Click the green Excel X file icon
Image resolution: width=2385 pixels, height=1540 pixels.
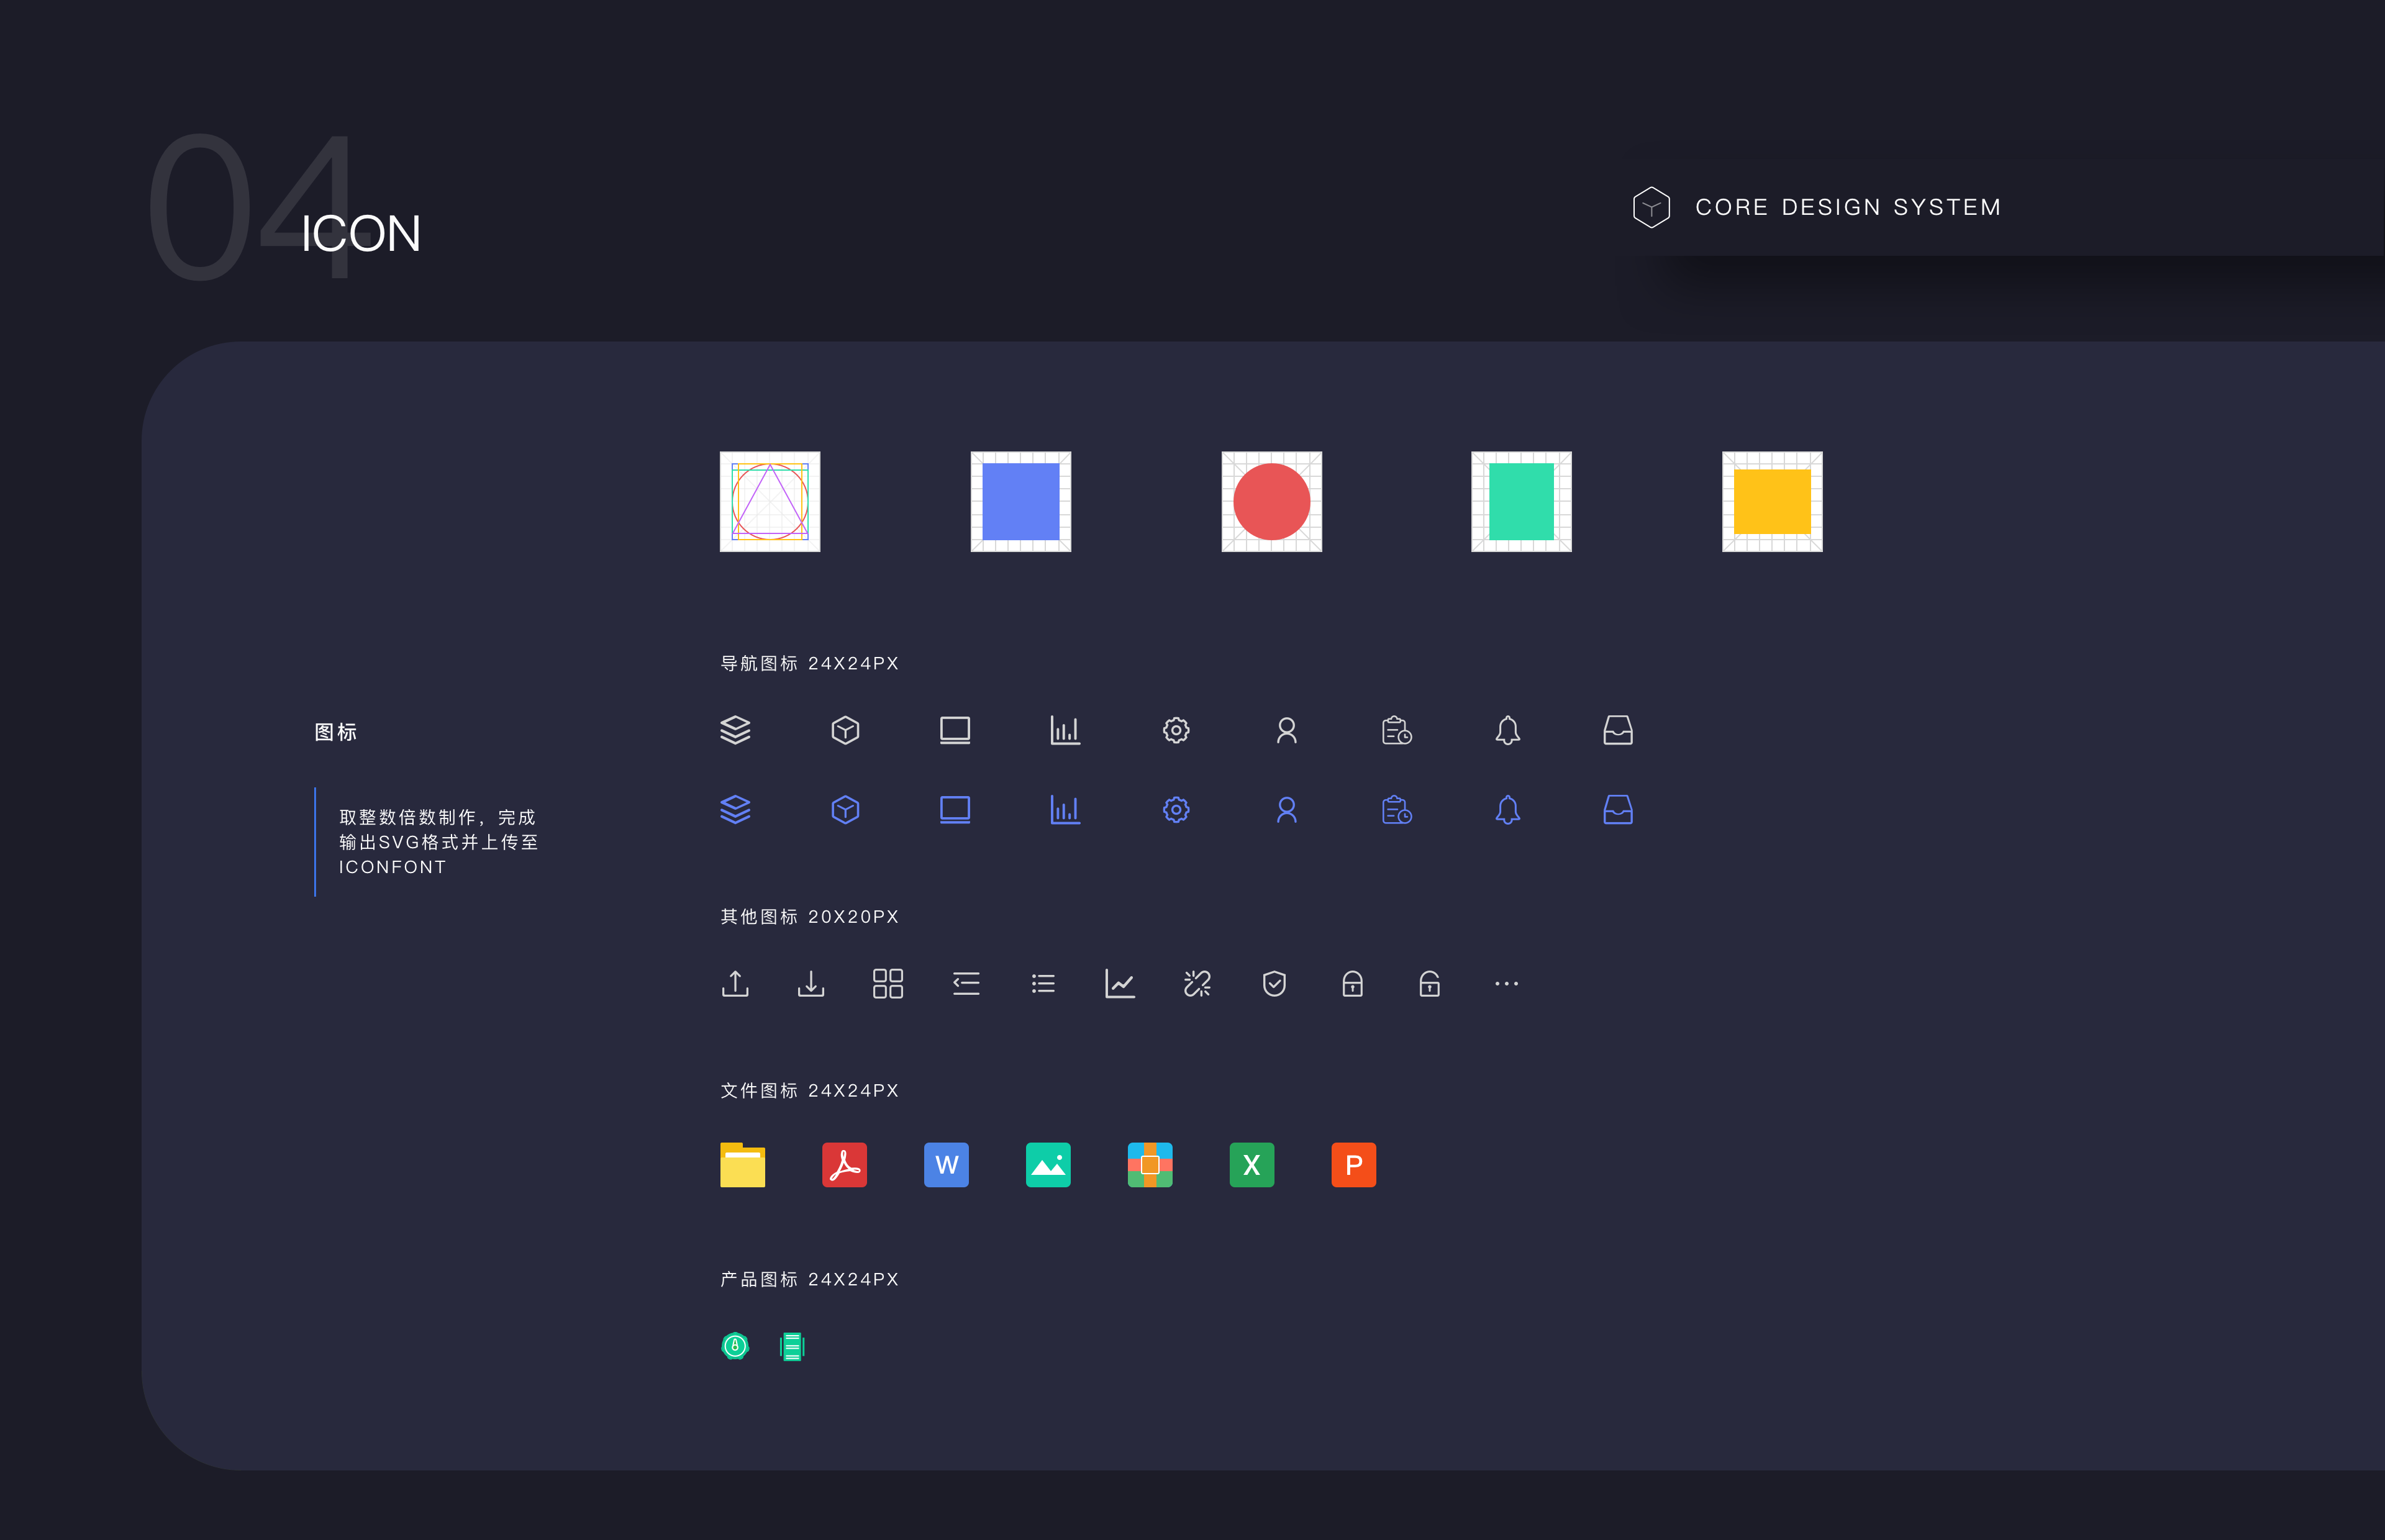point(1251,1165)
